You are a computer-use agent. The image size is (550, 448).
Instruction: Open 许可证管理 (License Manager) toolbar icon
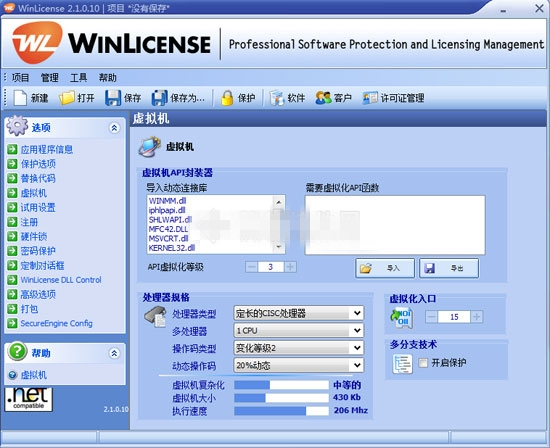pos(370,98)
